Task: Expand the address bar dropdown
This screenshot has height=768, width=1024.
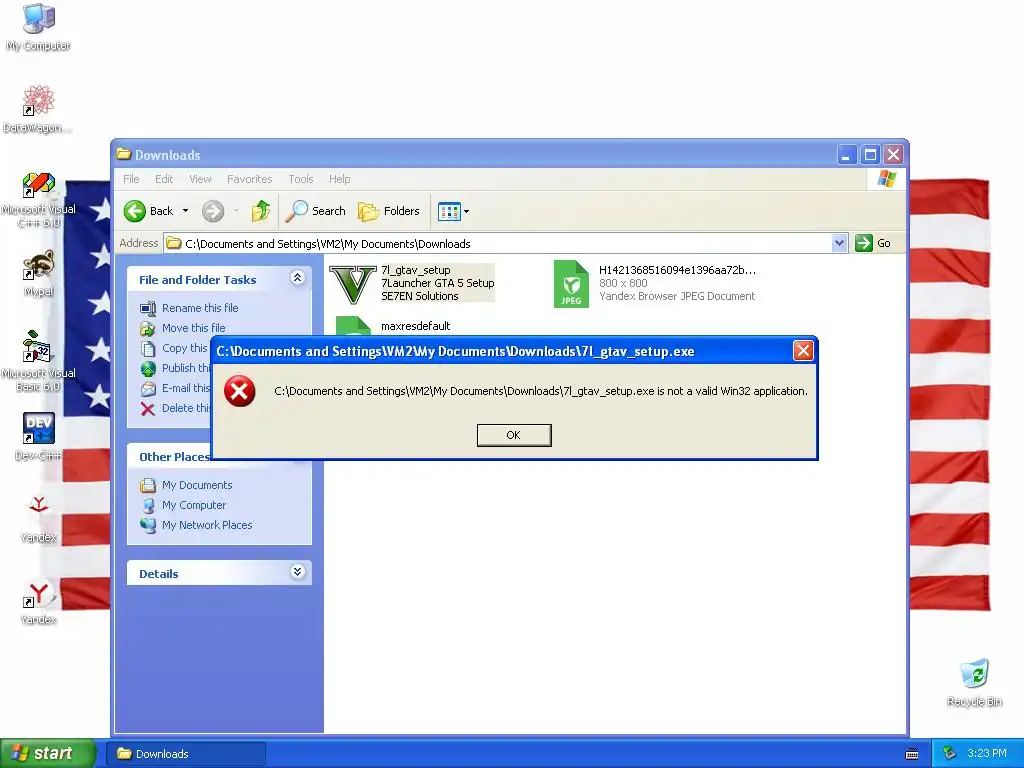Action: click(x=840, y=243)
